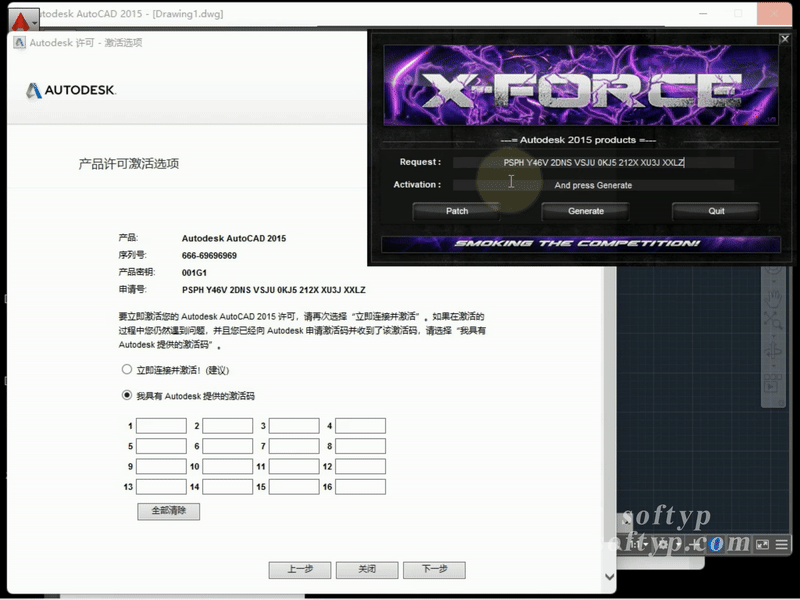Click activation code box 13
Viewport: 800px width, 600px height.
point(161,487)
